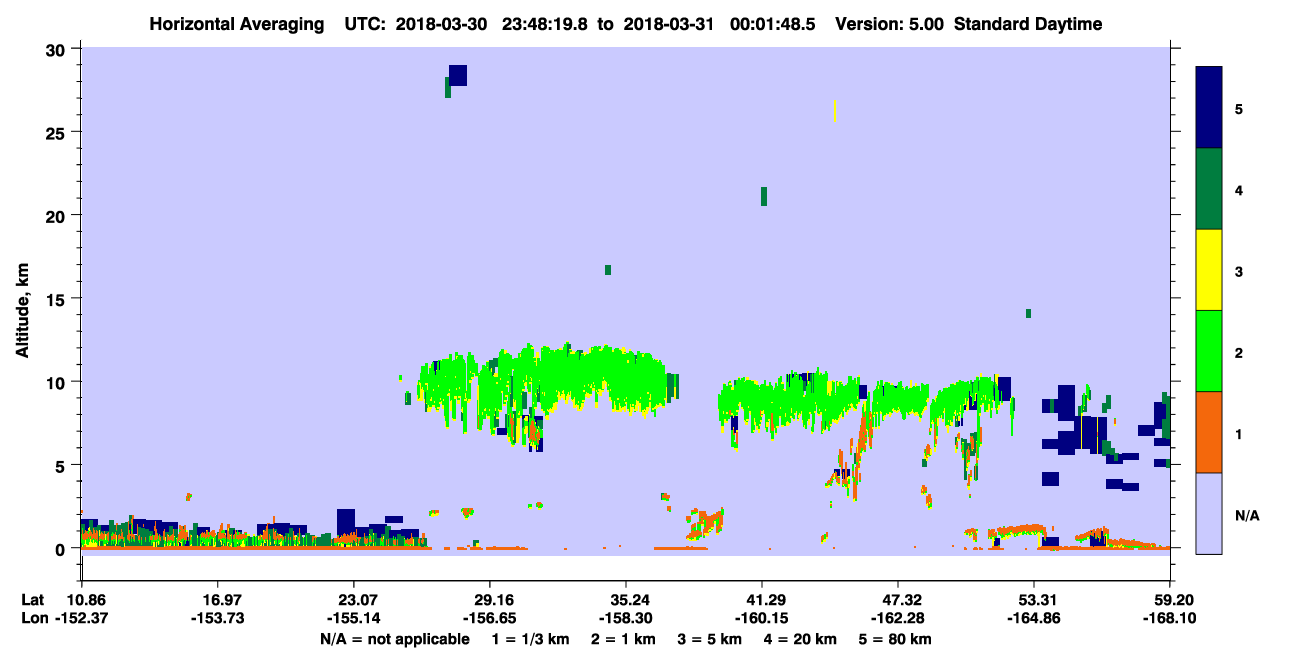Click the y-axis tick label 15
Viewport: 1300px width, 667px height.
58,299
